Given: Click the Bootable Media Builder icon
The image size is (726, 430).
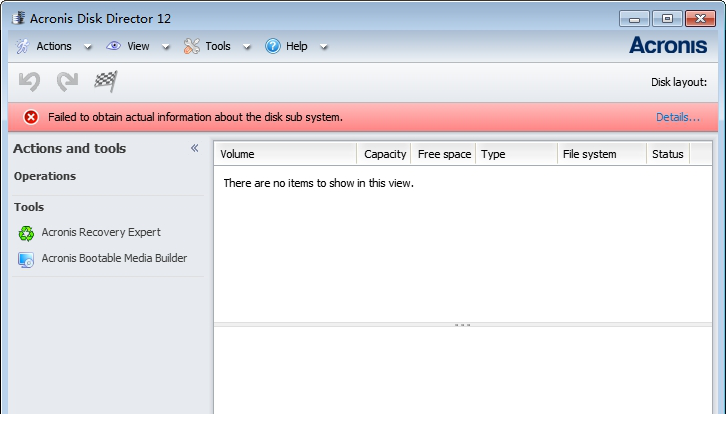Looking at the screenshot, I should pyautogui.click(x=26, y=260).
